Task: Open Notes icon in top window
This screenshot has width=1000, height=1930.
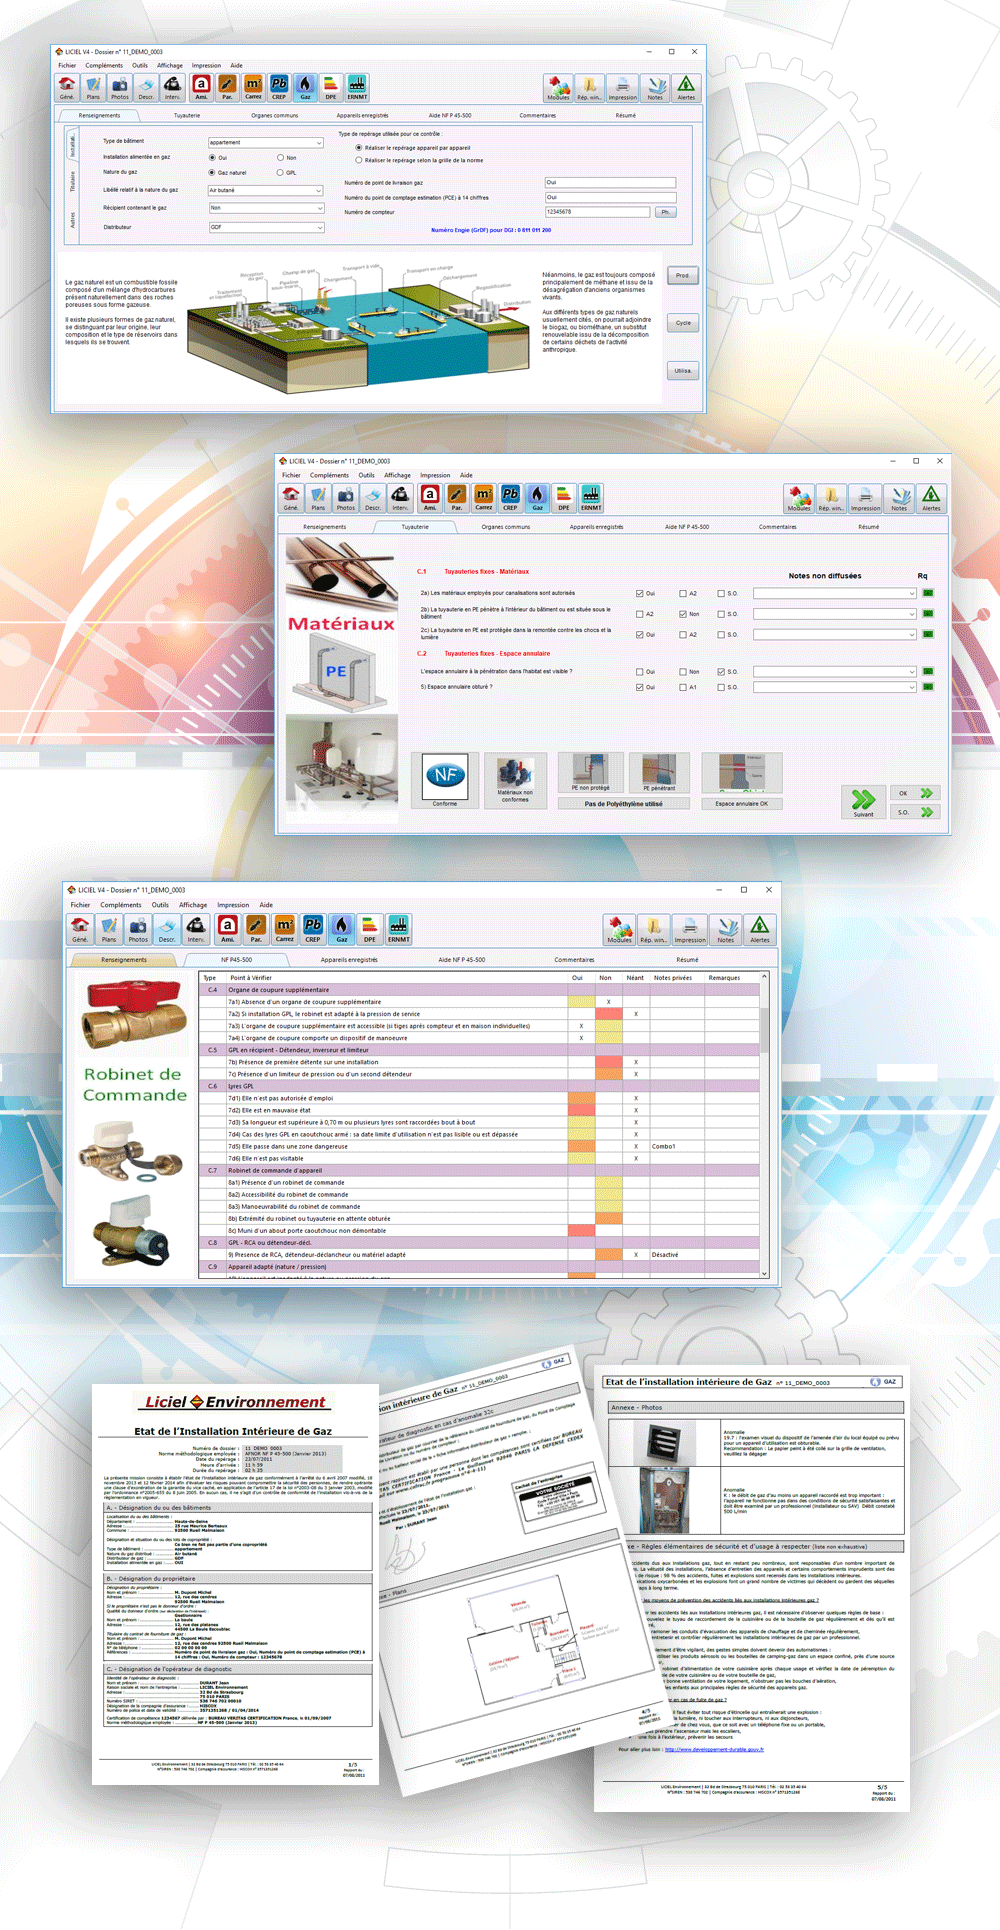Action: [x=655, y=88]
